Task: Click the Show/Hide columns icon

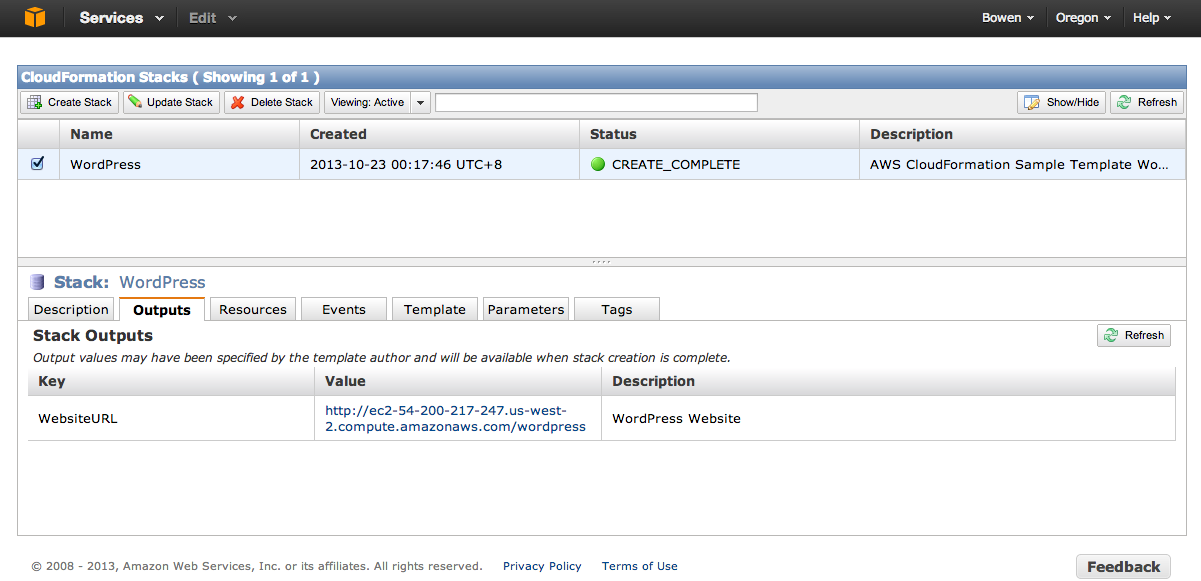Action: (x=1032, y=102)
